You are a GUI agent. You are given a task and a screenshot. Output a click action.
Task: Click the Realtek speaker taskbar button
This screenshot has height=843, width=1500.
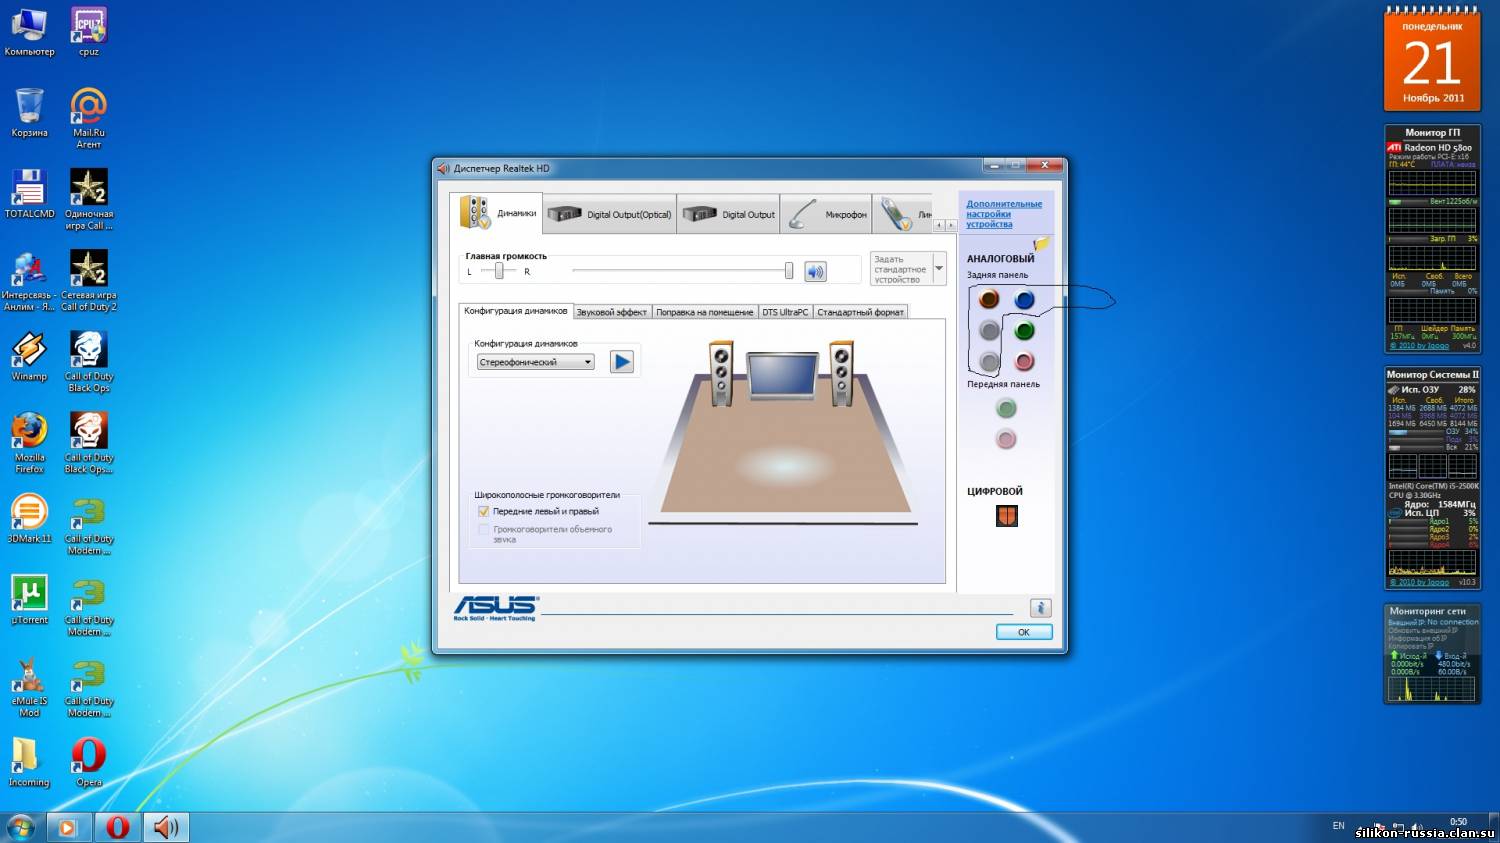point(166,827)
